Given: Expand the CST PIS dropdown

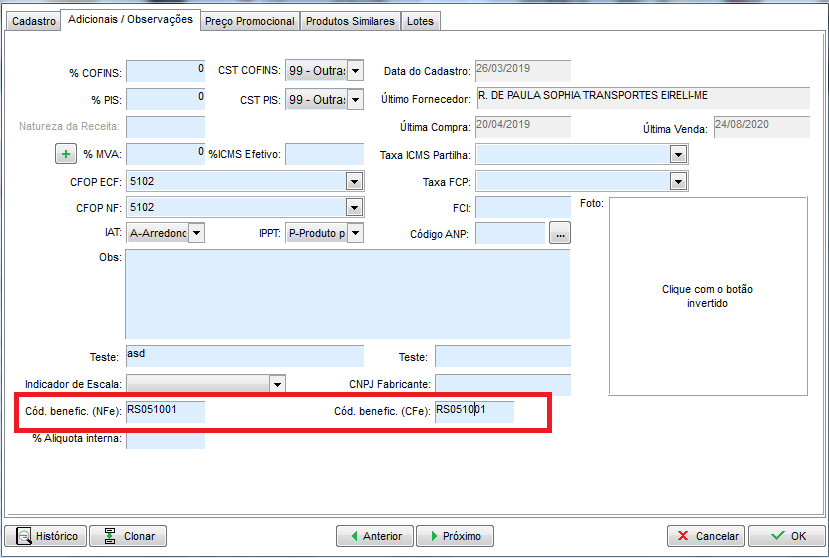Looking at the screenshot, I should pos(354,100).
